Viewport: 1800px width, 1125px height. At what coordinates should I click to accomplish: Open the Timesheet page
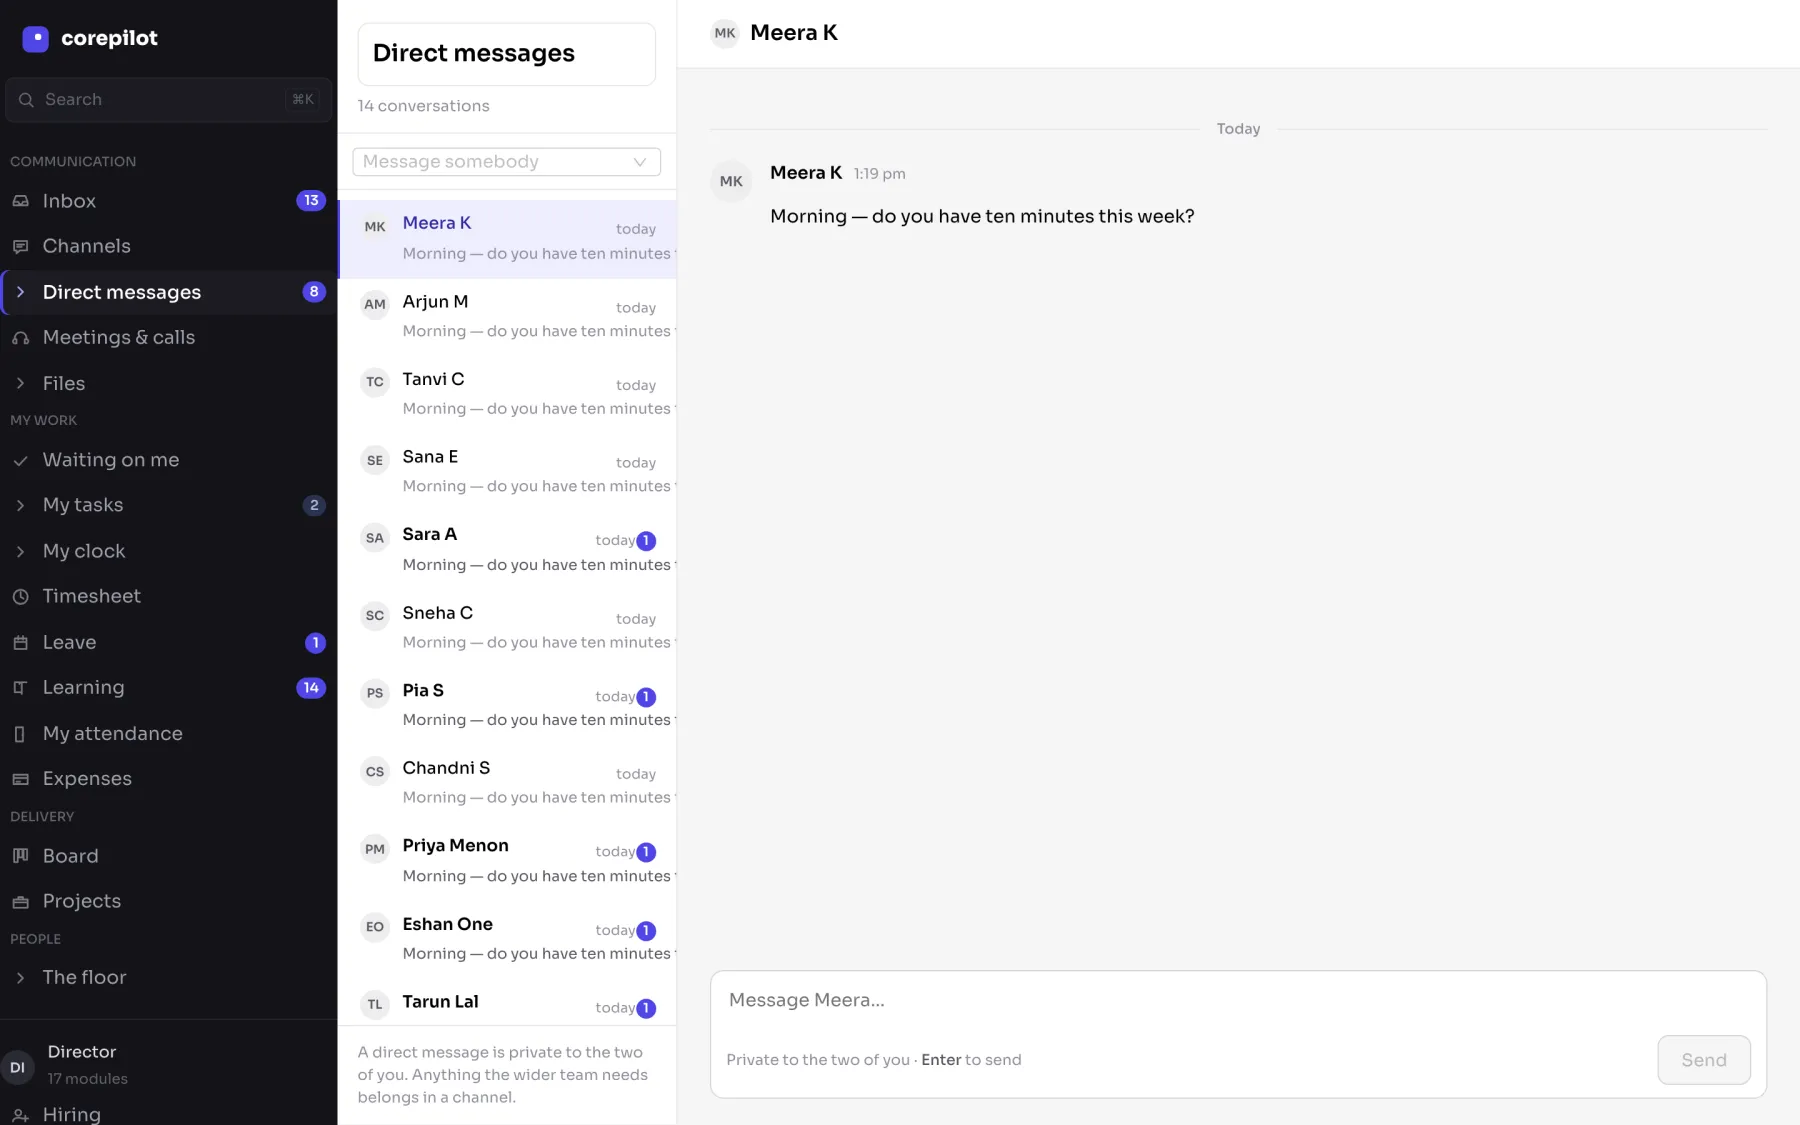click(x=168, y=596)
